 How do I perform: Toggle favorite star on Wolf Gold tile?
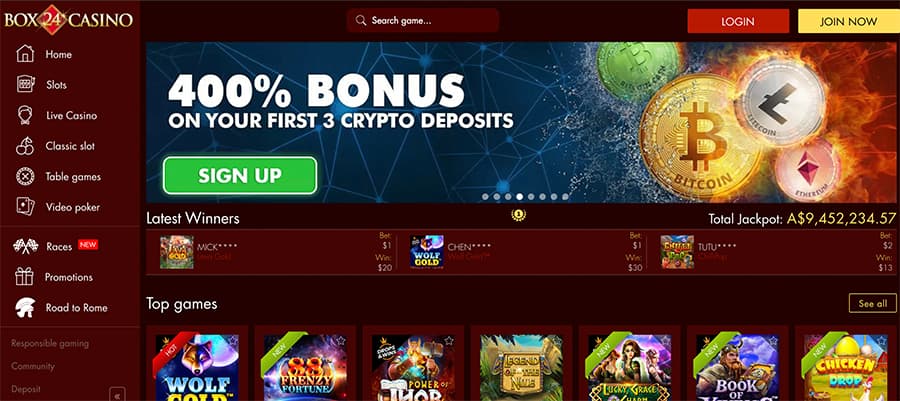(x=232, y=341)
